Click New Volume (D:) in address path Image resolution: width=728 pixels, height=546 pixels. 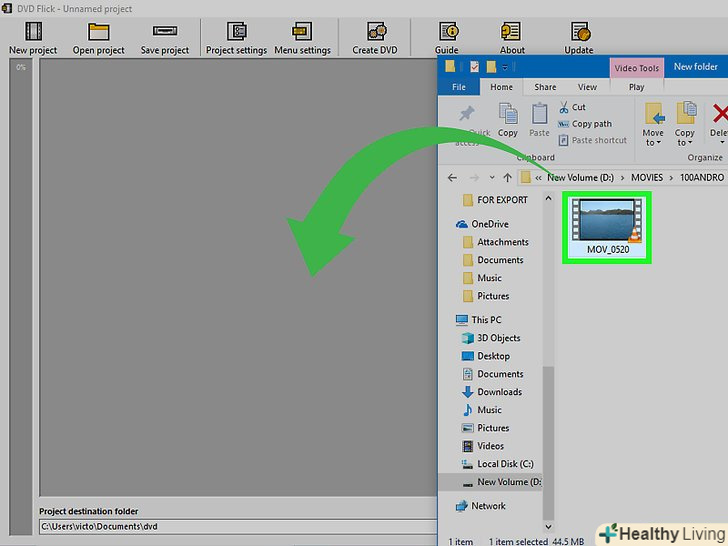[580, 178]
